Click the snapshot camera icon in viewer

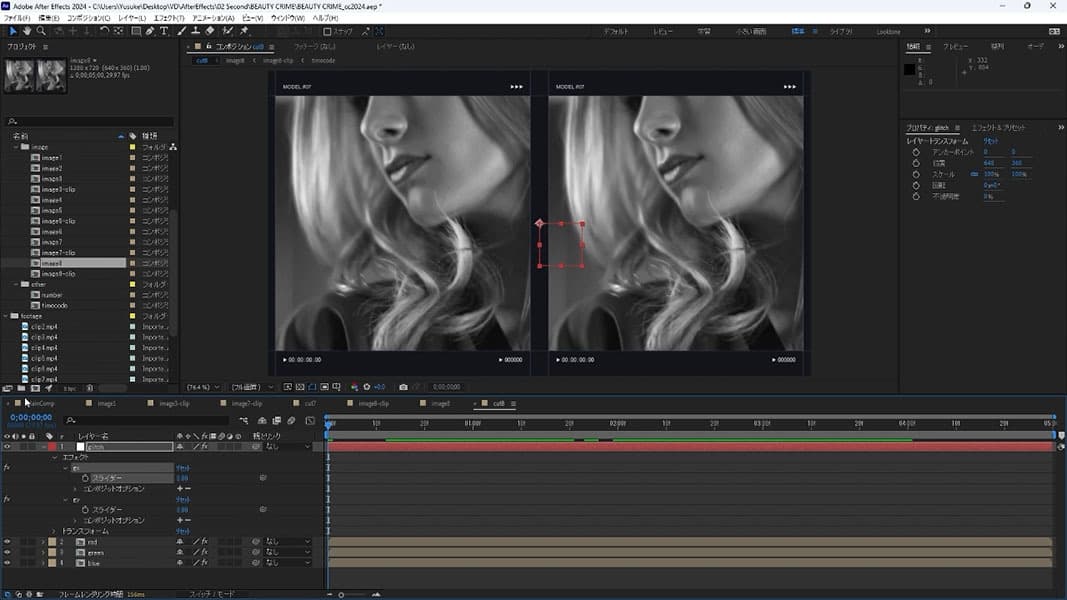(x=403, y=387)
